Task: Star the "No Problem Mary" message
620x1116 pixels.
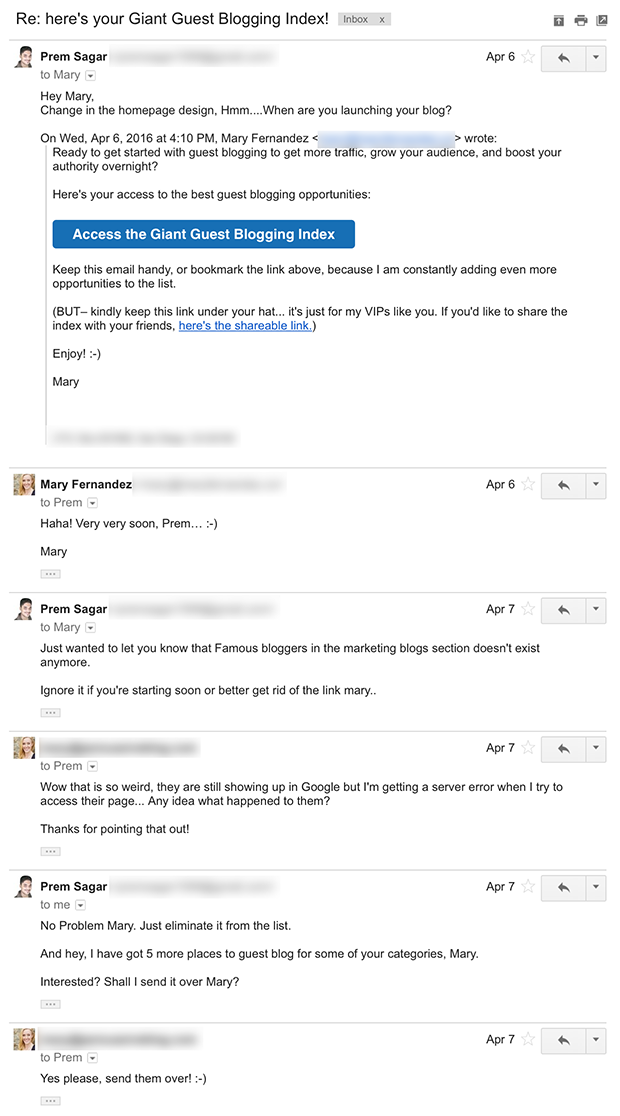Action: [x=528, y=886]
